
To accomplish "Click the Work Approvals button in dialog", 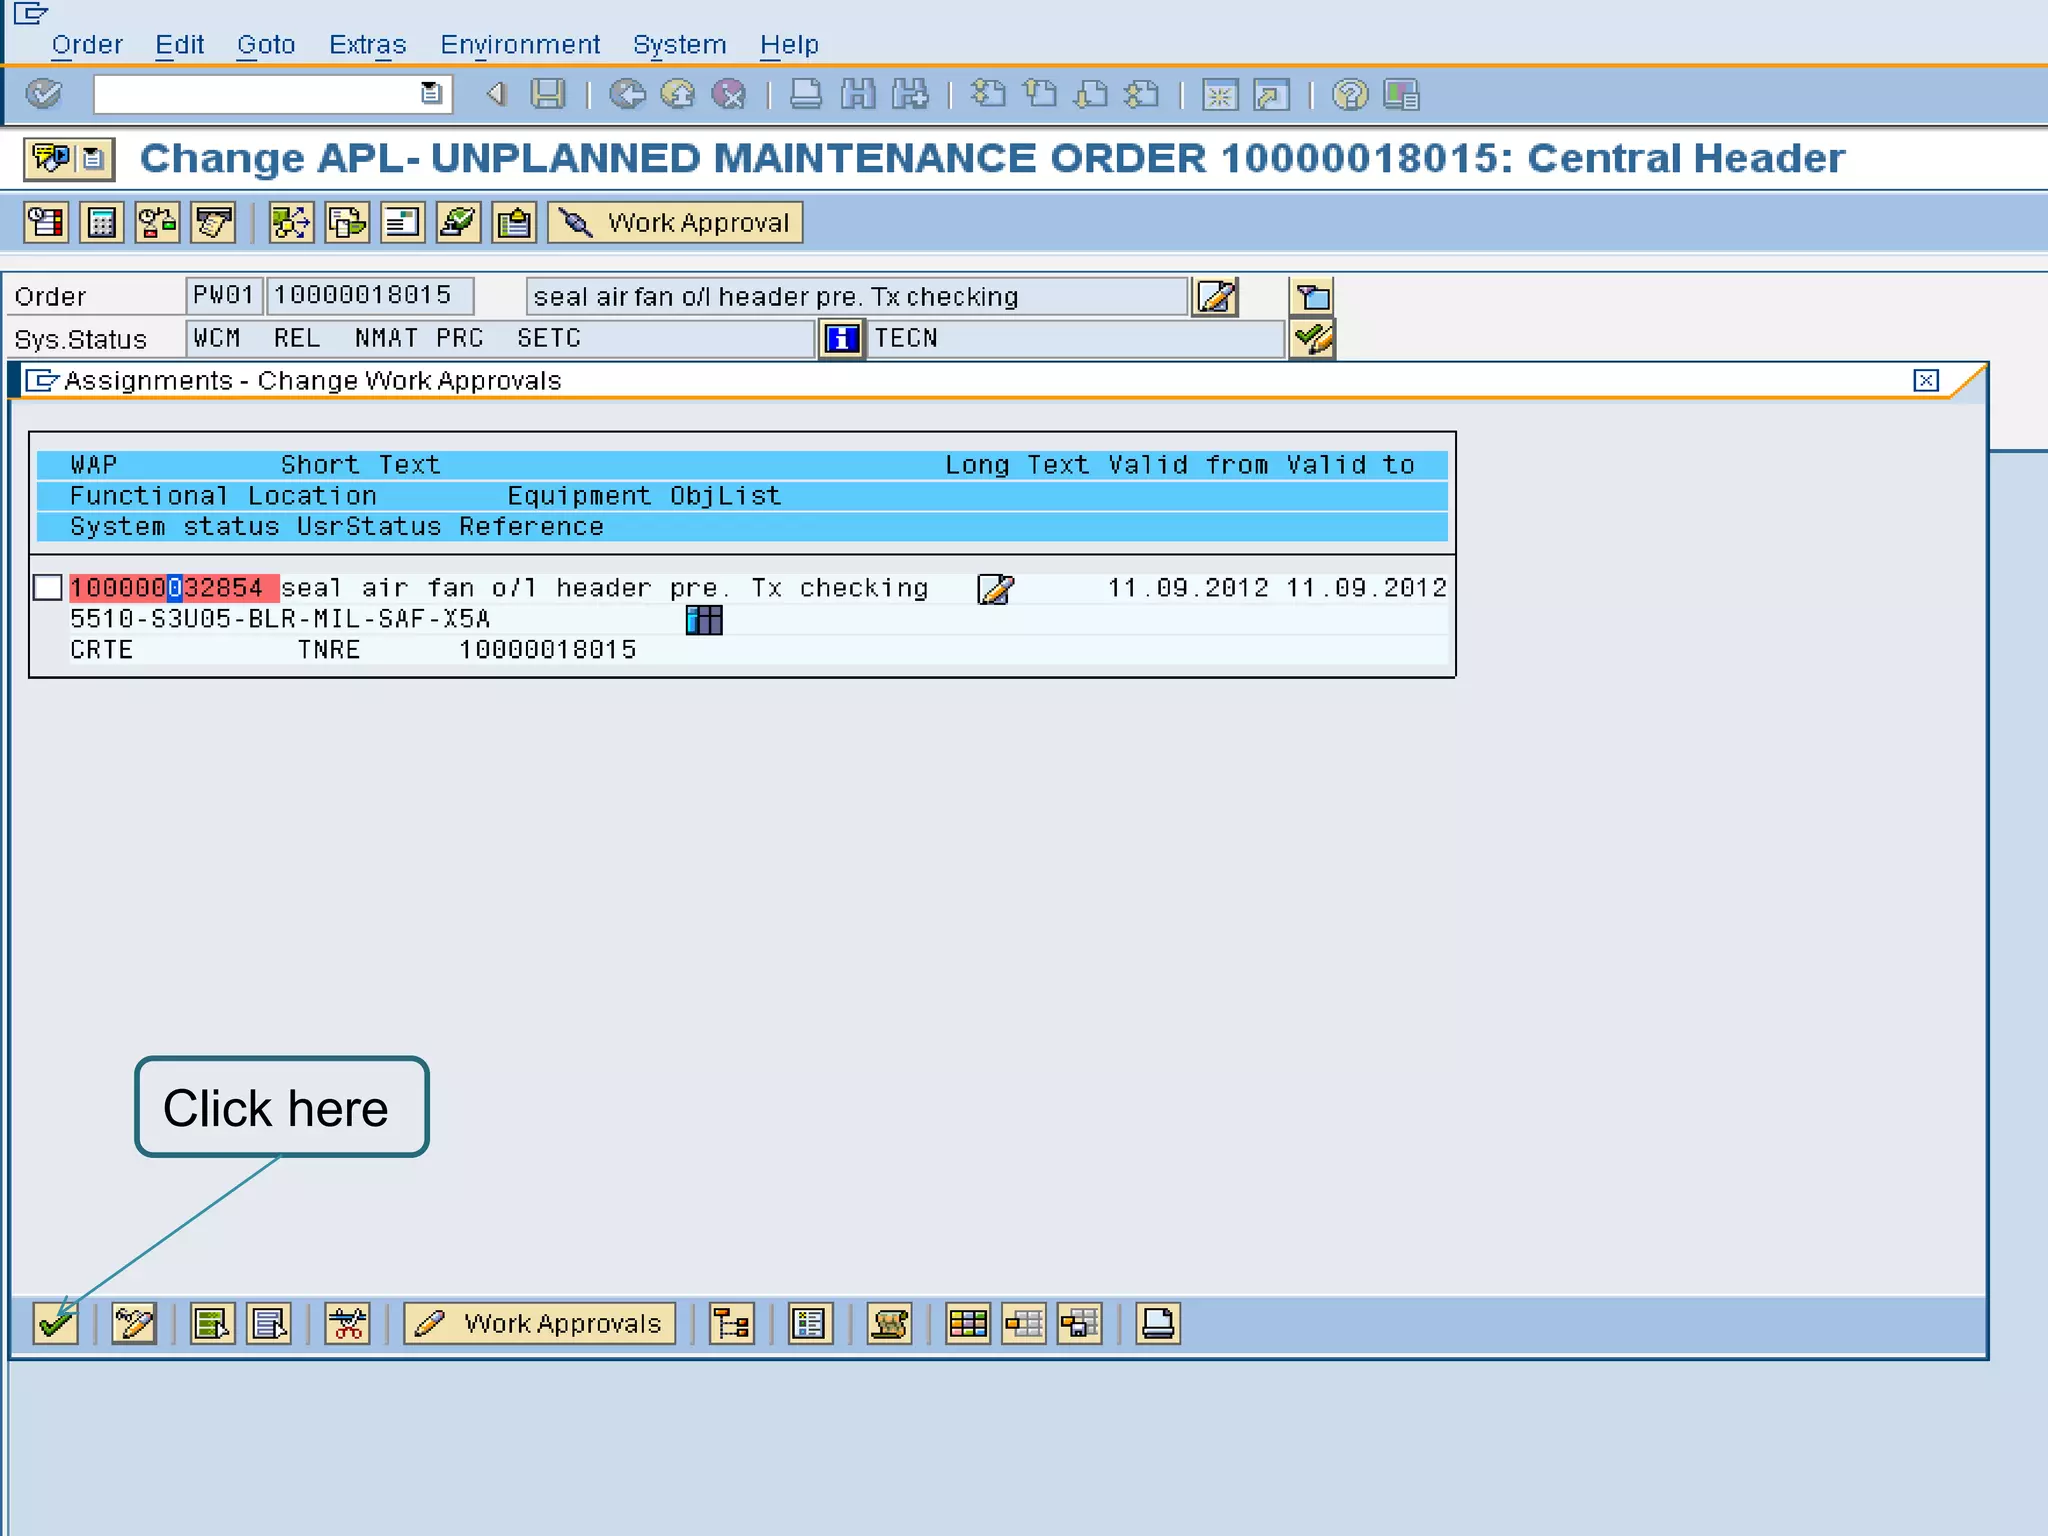I will tap(540, 1324).
